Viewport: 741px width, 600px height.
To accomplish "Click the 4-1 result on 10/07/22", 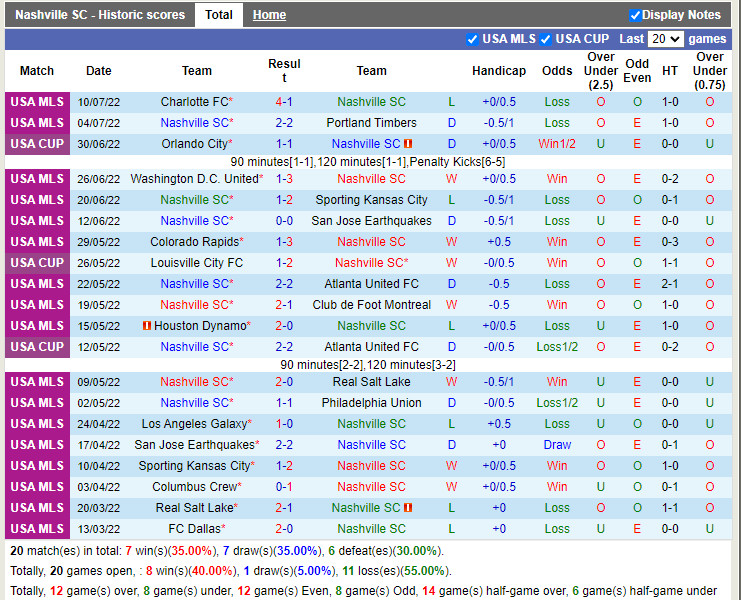I will pos(284,102).
